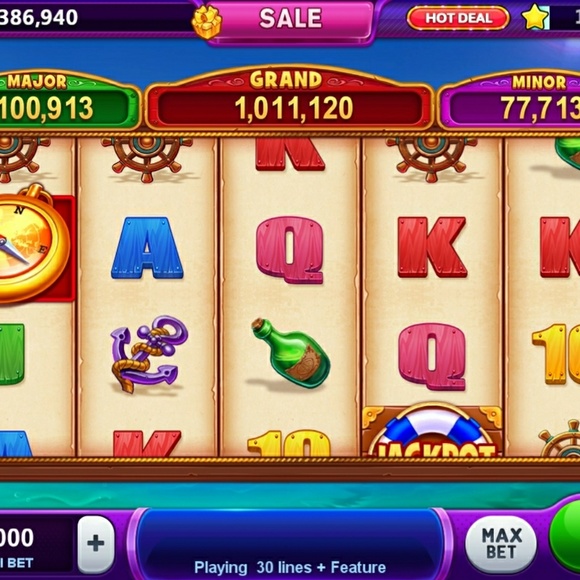Select the MAX BET button
The height and width of the screenshot is (580, 580).
click(x=501, y=543)
